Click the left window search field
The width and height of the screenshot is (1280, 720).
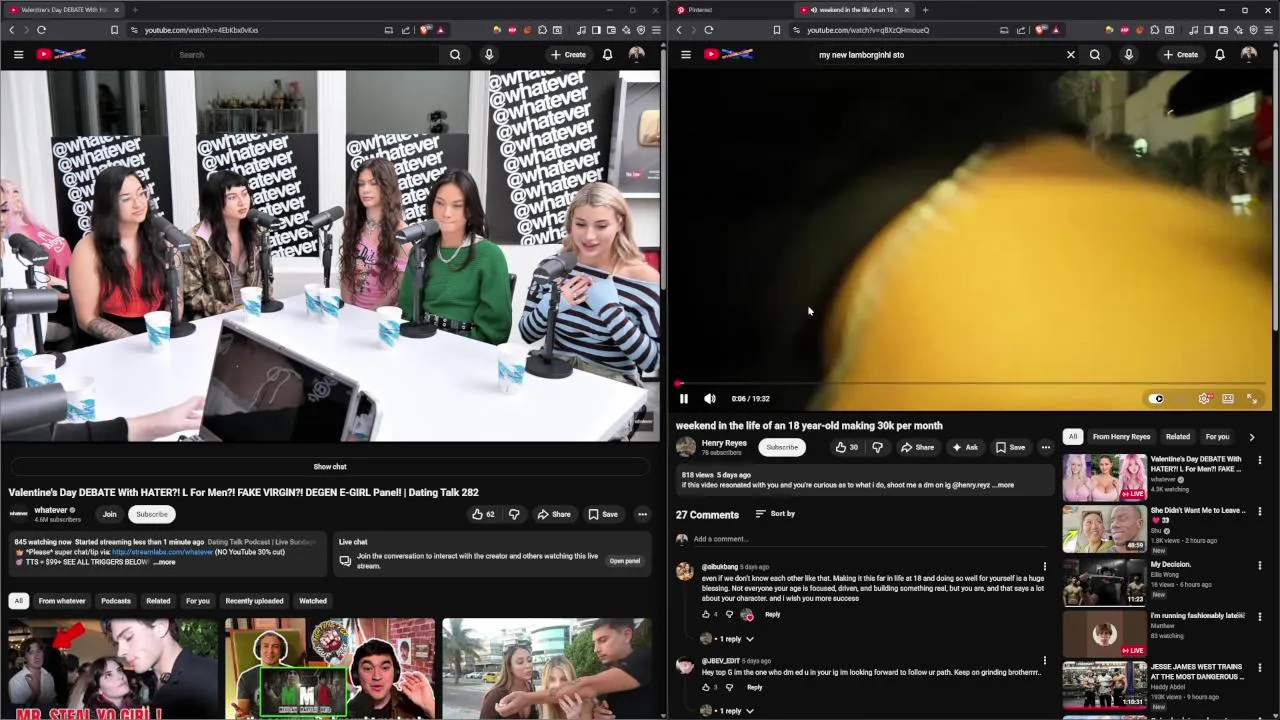click(x=307, y=54)
